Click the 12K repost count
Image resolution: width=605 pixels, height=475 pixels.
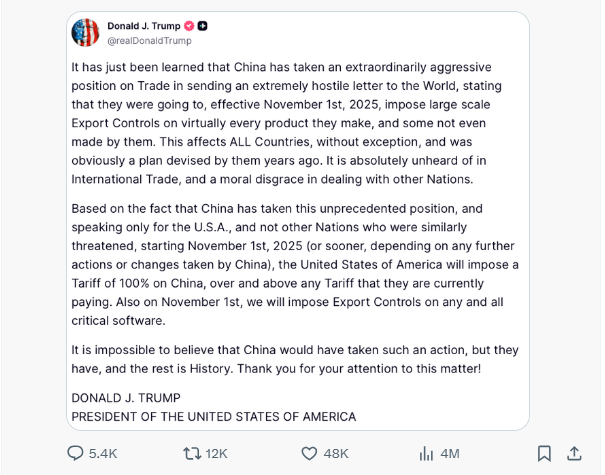click(x=216, y=453)
